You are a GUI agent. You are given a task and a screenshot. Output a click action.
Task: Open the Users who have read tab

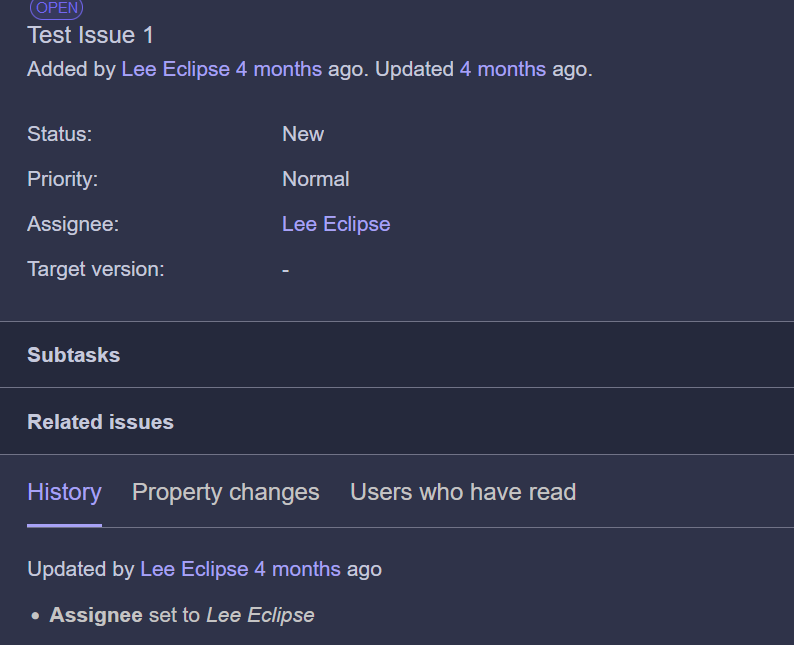point(463,492)
